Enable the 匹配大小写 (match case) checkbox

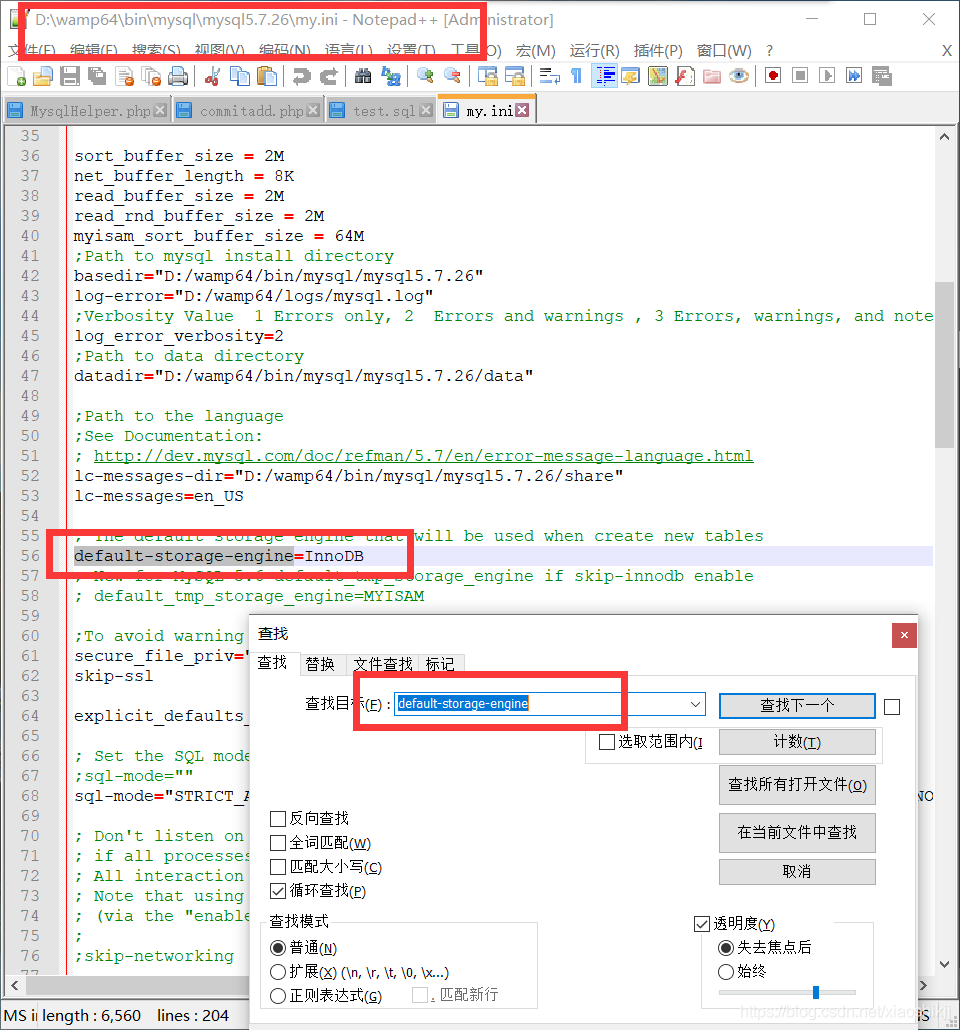[277, 866]
